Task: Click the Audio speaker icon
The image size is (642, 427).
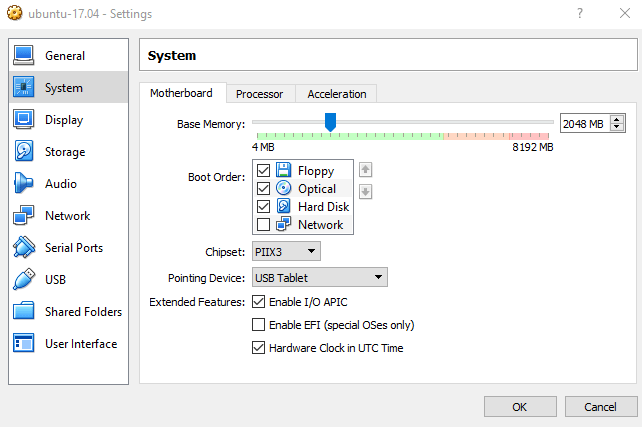Action: tap(24, 184)
